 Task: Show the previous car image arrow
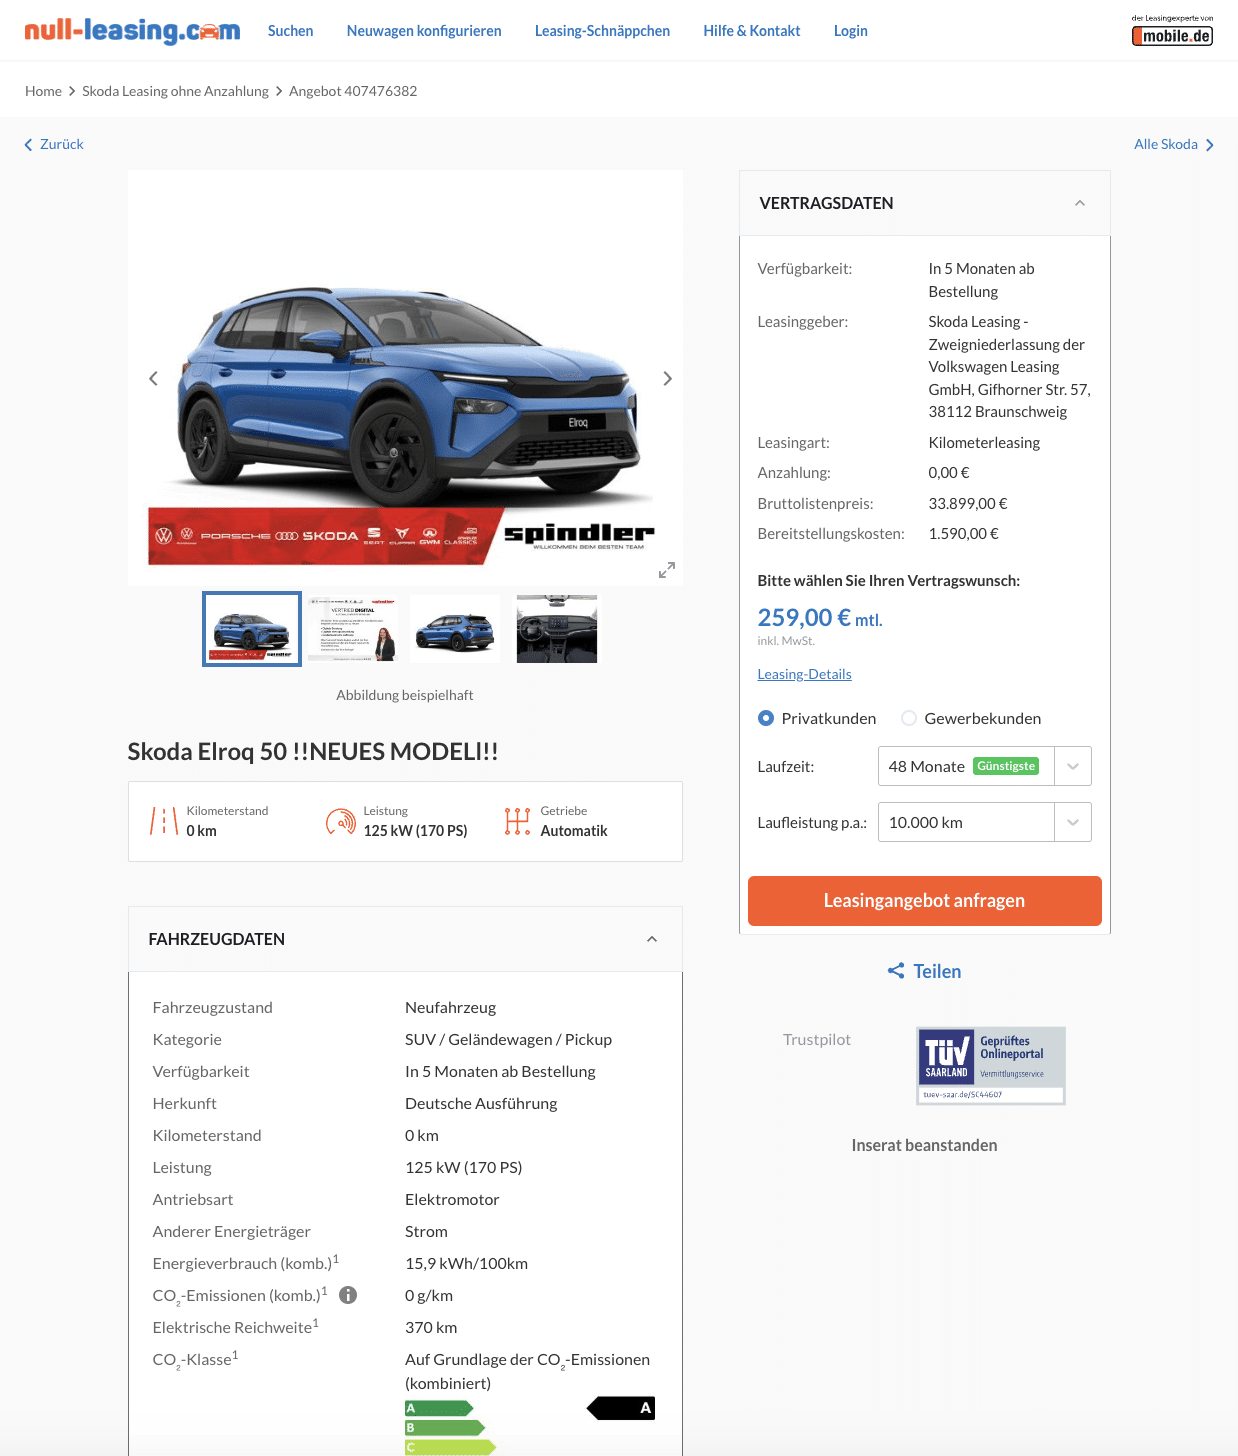(x=153, y=378)
